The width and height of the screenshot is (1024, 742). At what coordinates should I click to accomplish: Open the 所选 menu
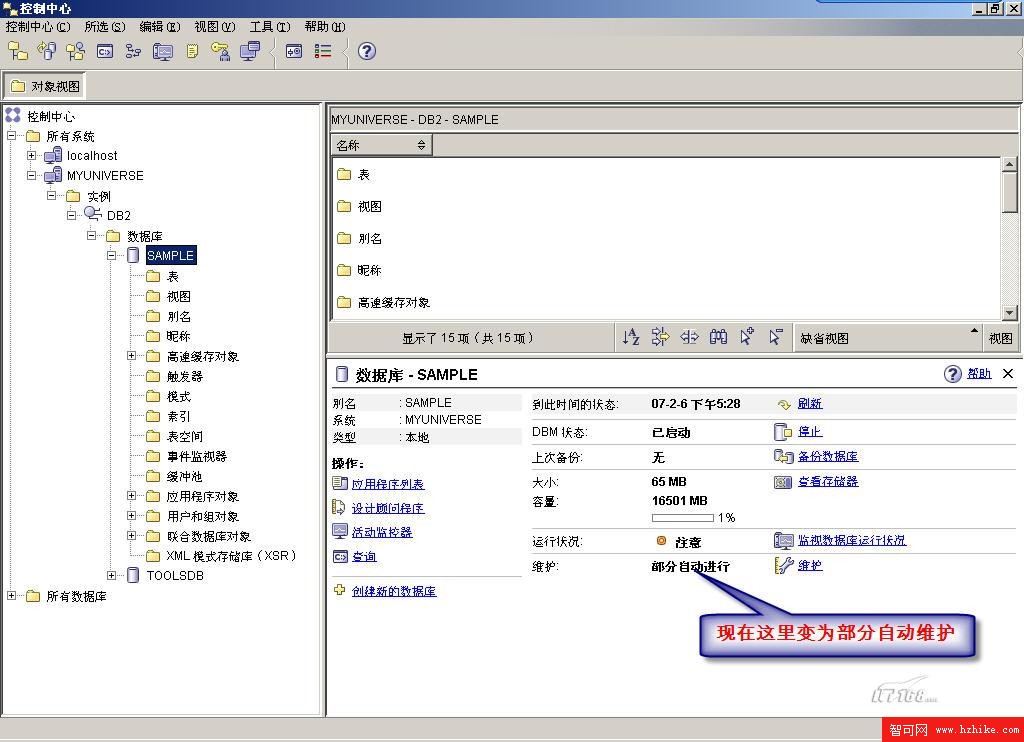[104, 27]
